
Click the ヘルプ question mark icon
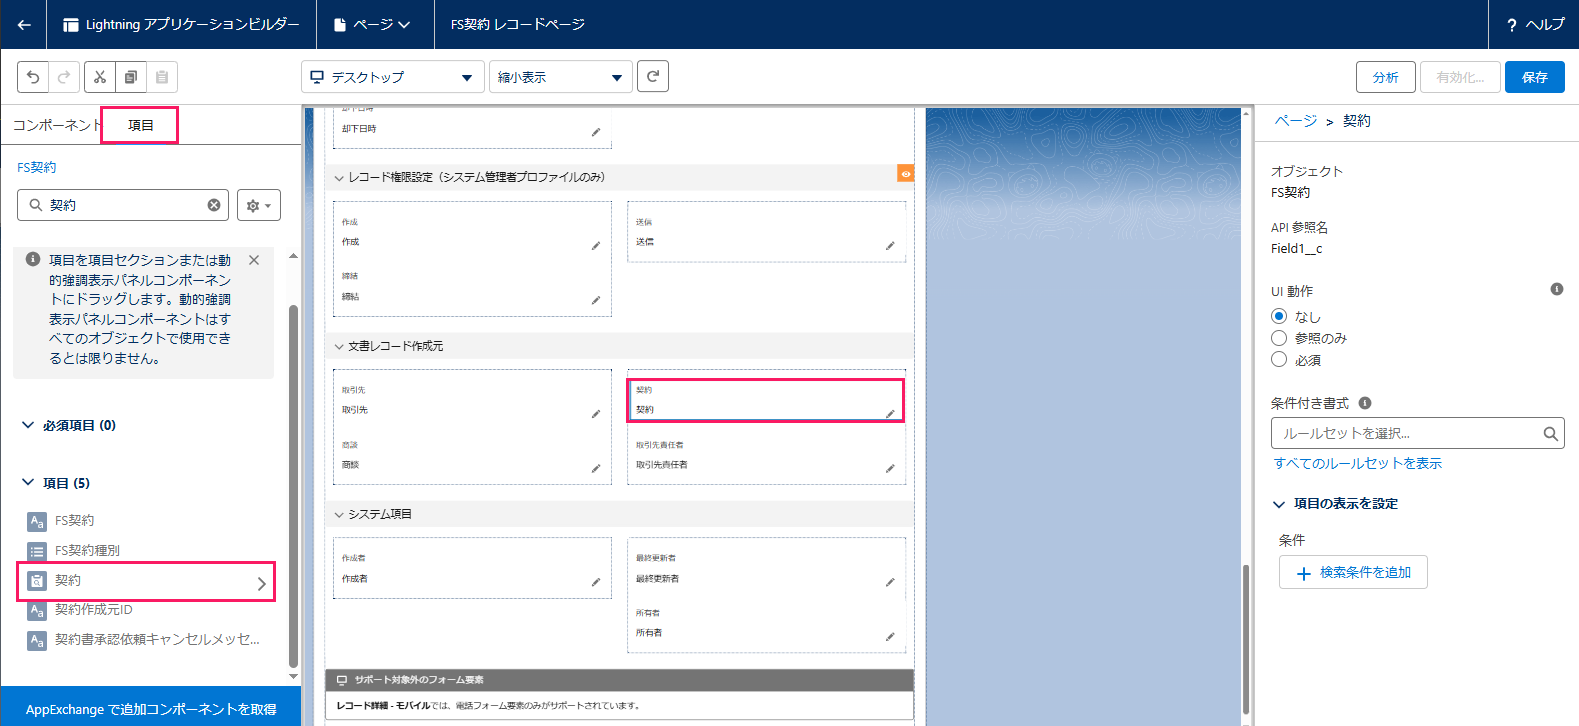(1512, 25)
